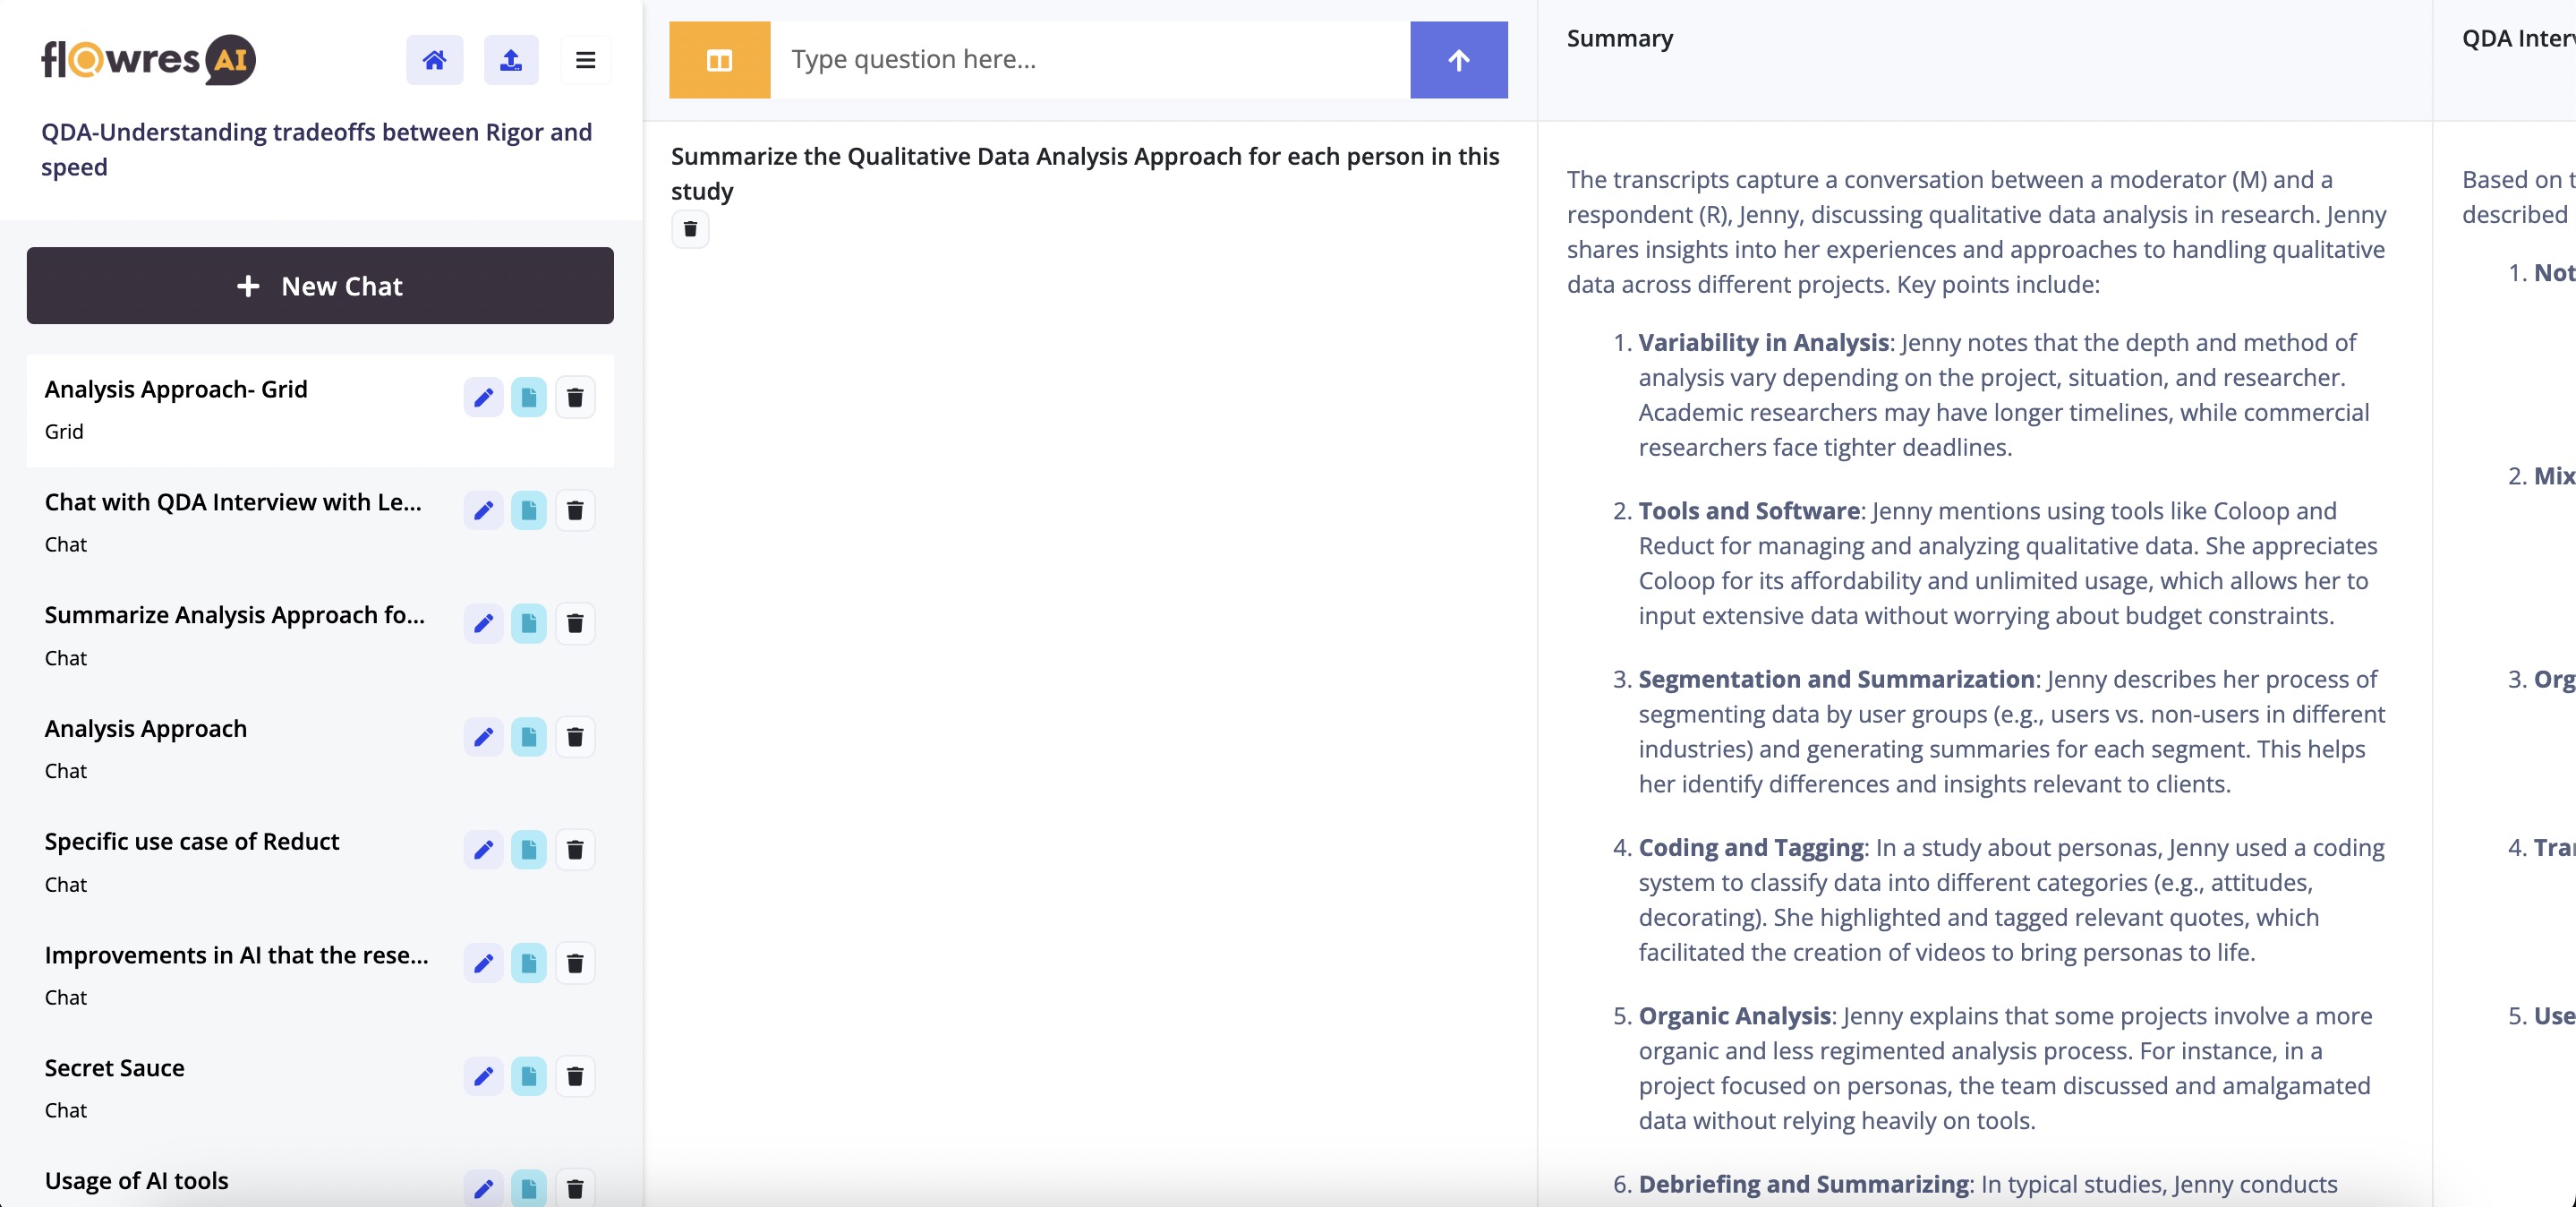
Task: Click the Organic Analysis heading
Action: 1734,1016
